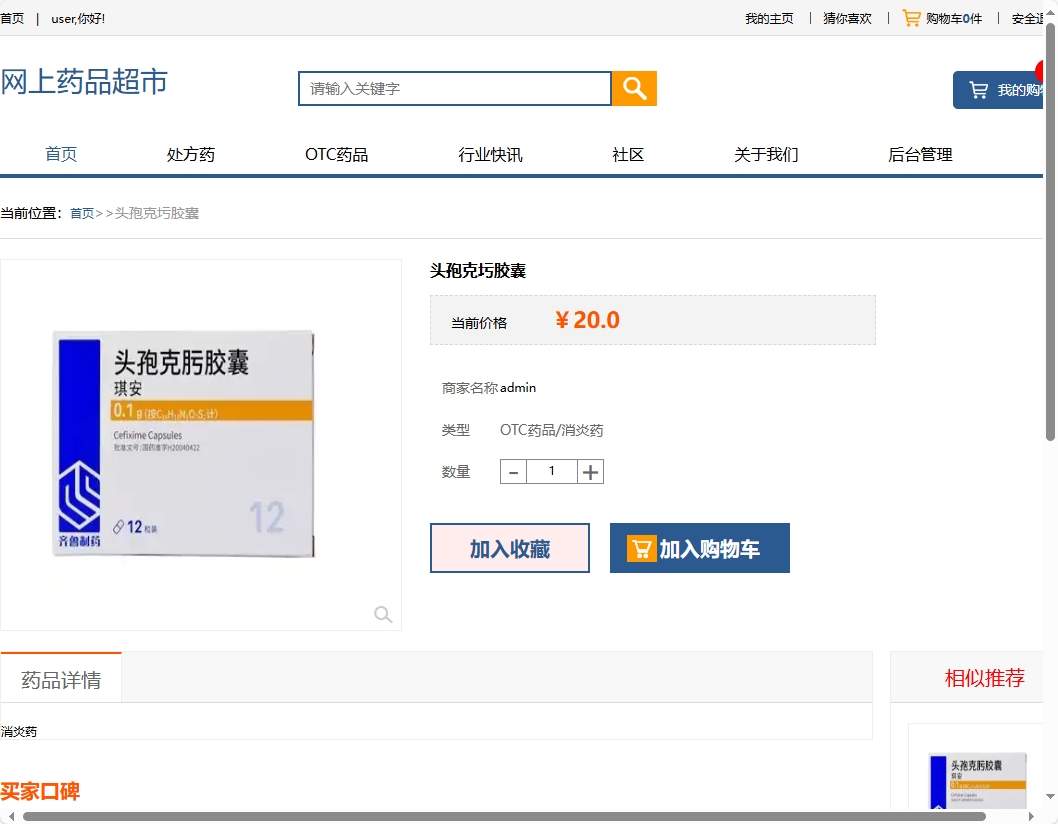The width and height of the screenshot is (1058, 824).
Task: Open the 处方药 navigation tab
Action: (x=190, y=154)
